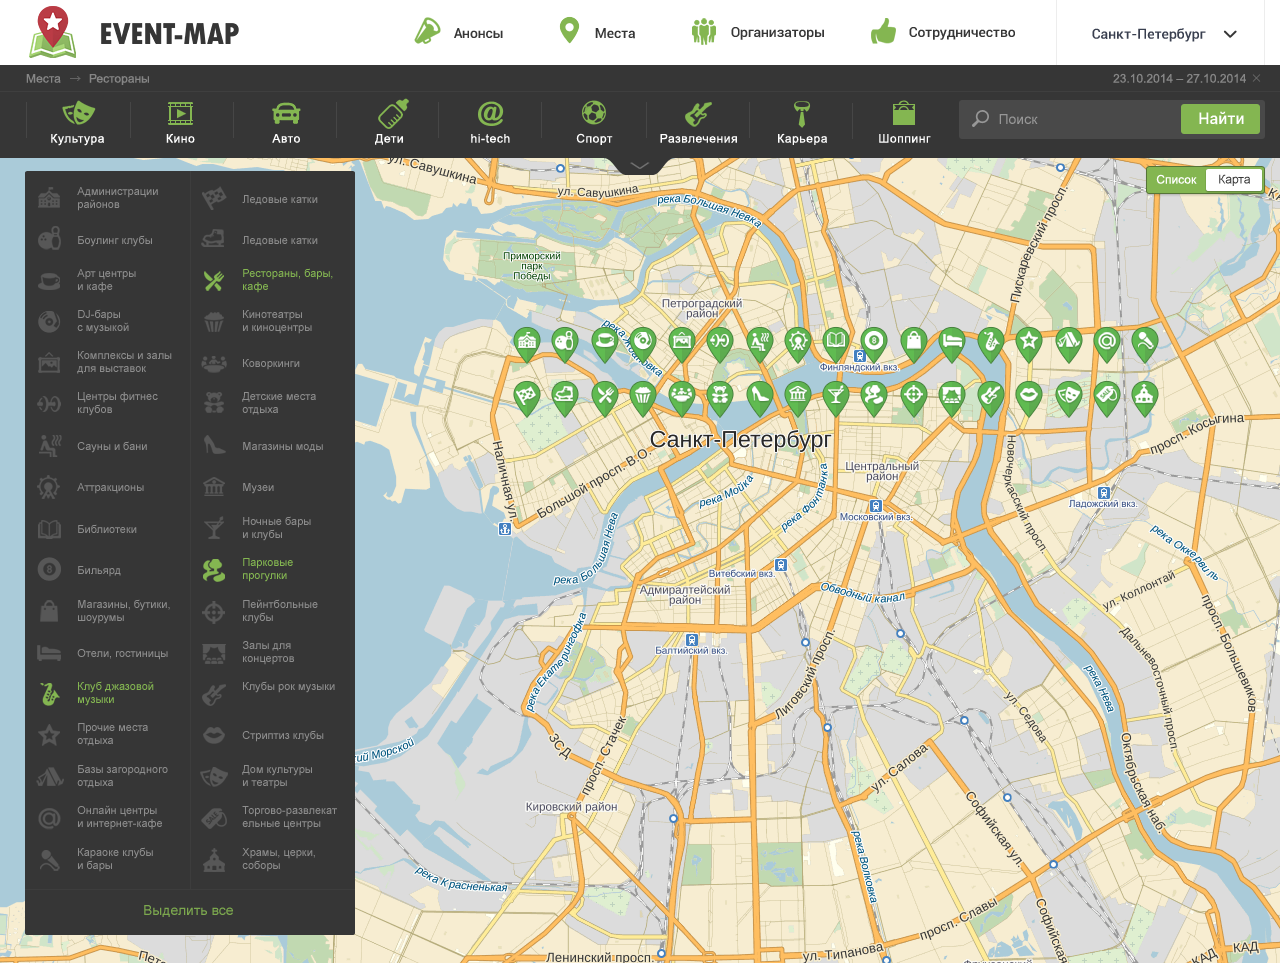Click the Рестораны breadcrumb
The height and width of the screenshot is (963, 1280).
119,78
